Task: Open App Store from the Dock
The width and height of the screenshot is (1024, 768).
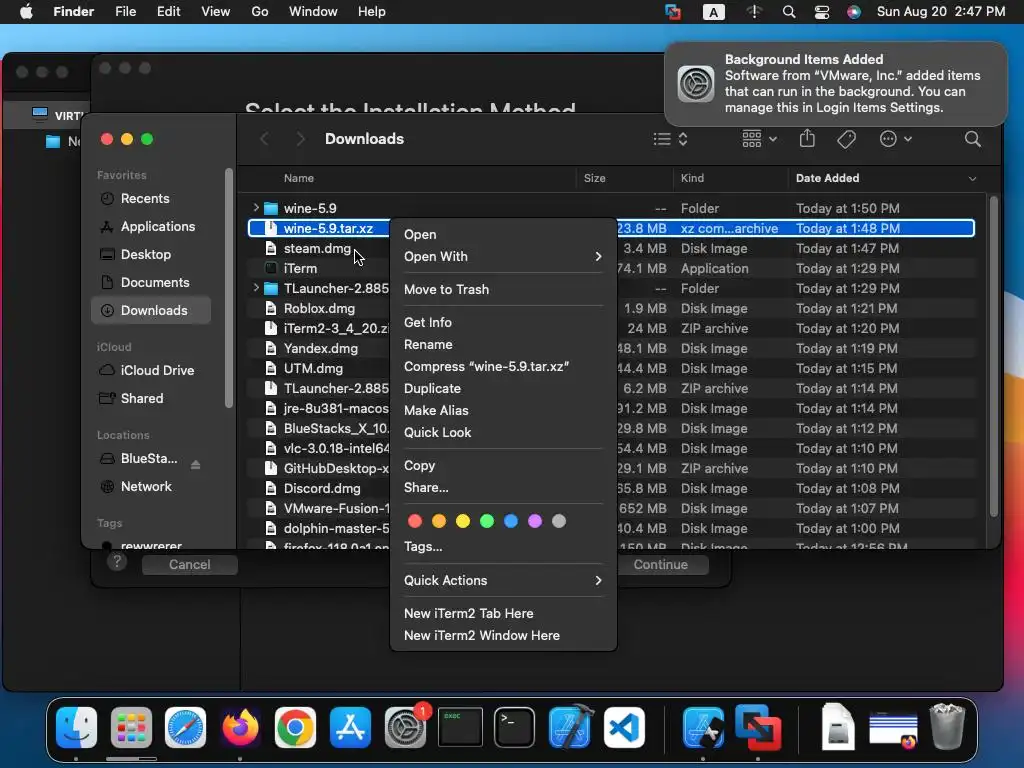Action: [350, 728]
